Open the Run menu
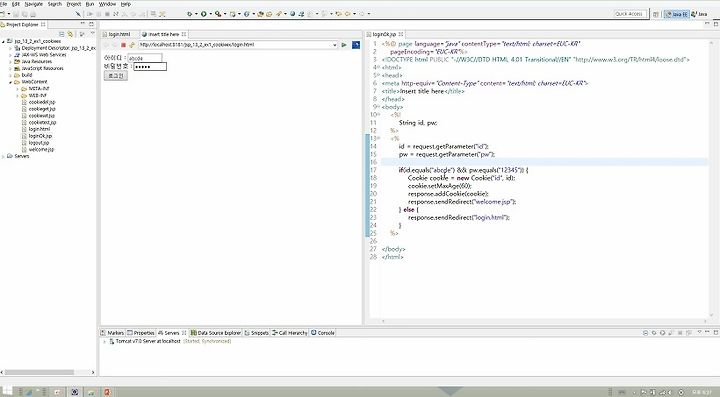 (x=90, y=4)
